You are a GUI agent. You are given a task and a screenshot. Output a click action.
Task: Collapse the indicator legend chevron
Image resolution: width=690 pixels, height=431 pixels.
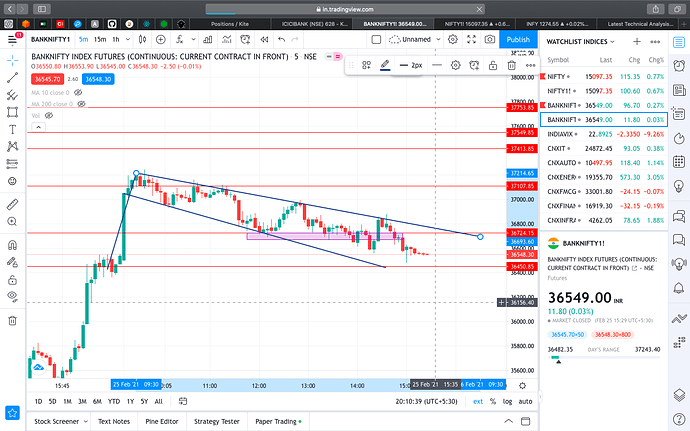point(39,127)
